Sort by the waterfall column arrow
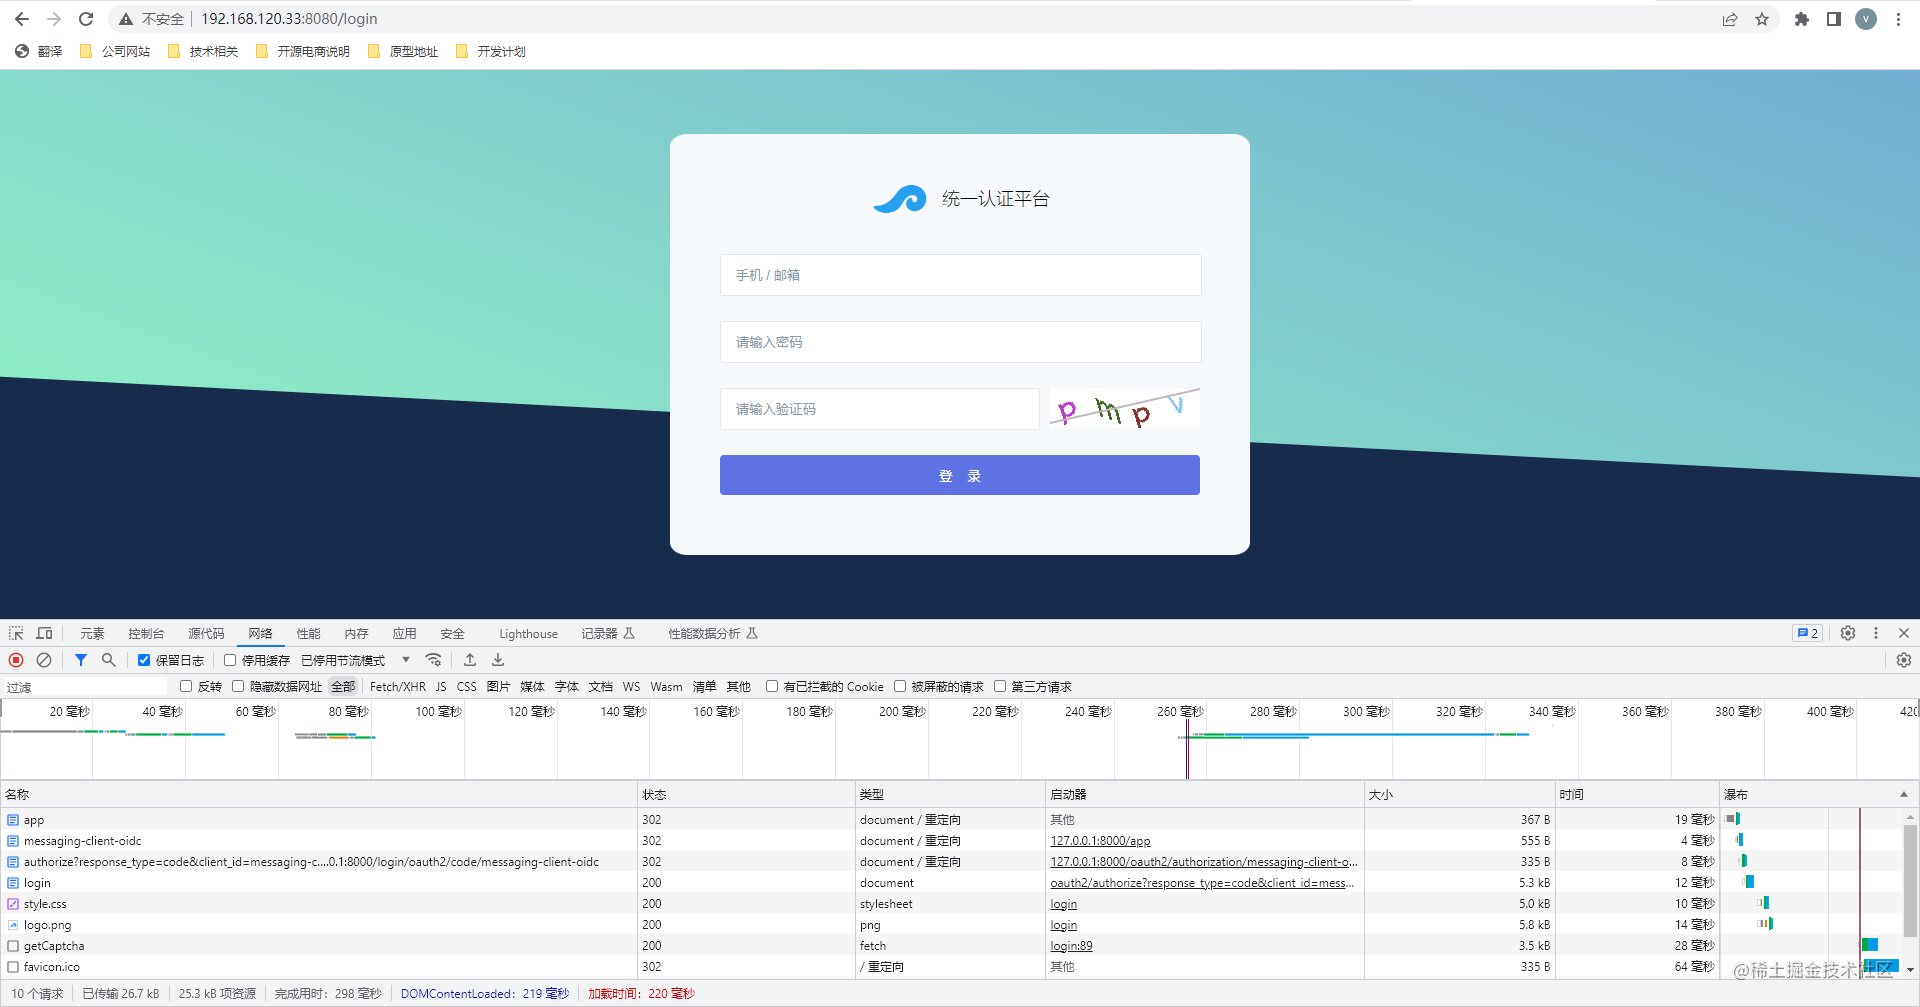 point(1903,794)
